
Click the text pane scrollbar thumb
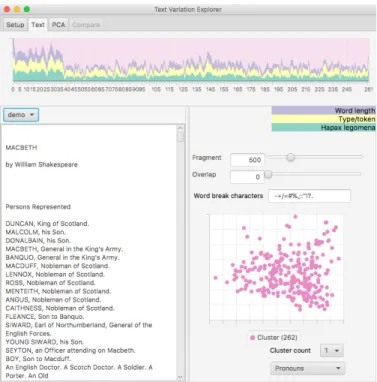coord(180,137)
